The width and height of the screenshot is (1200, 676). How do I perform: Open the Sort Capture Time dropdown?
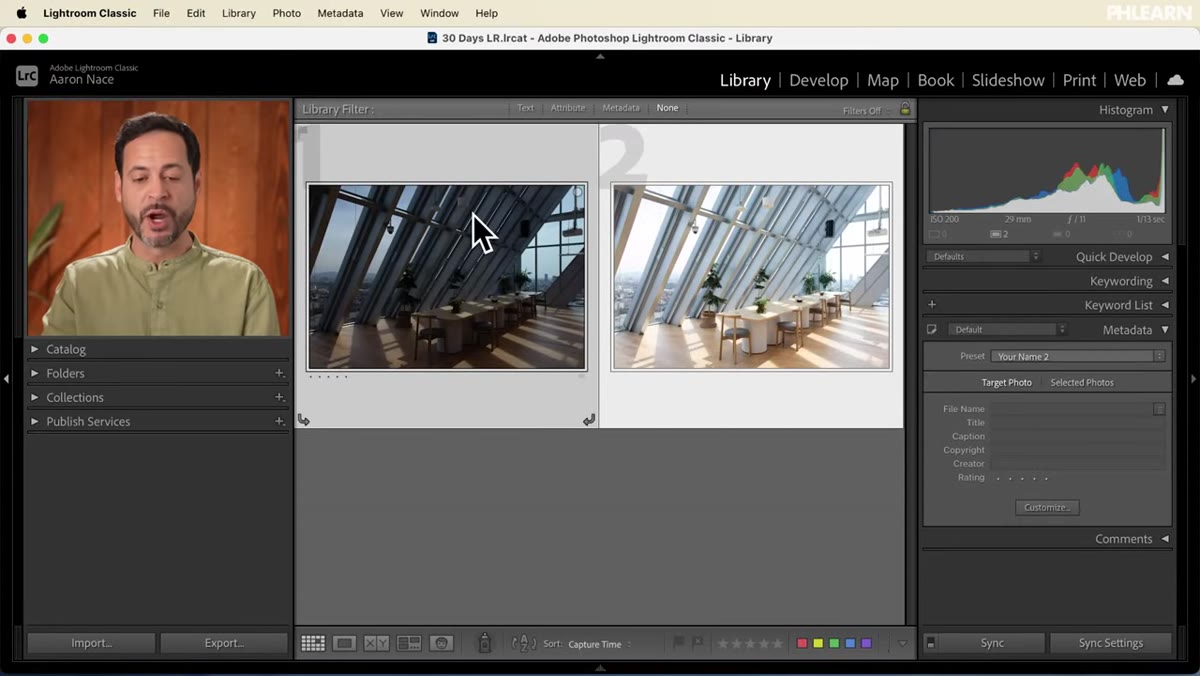(x=599, y=644)
